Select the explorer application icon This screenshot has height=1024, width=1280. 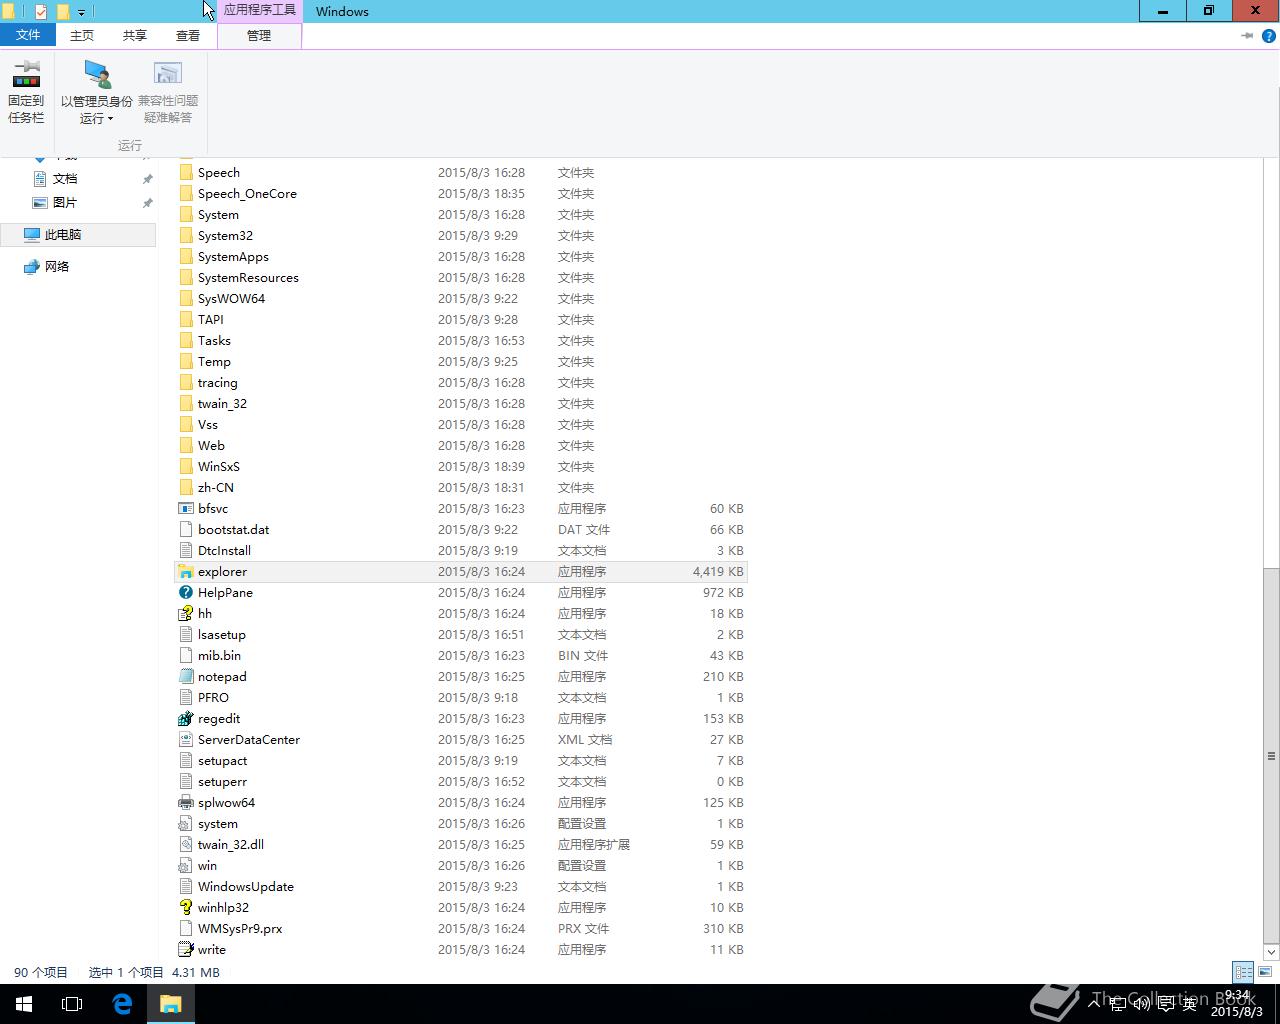tap(185, 571)
